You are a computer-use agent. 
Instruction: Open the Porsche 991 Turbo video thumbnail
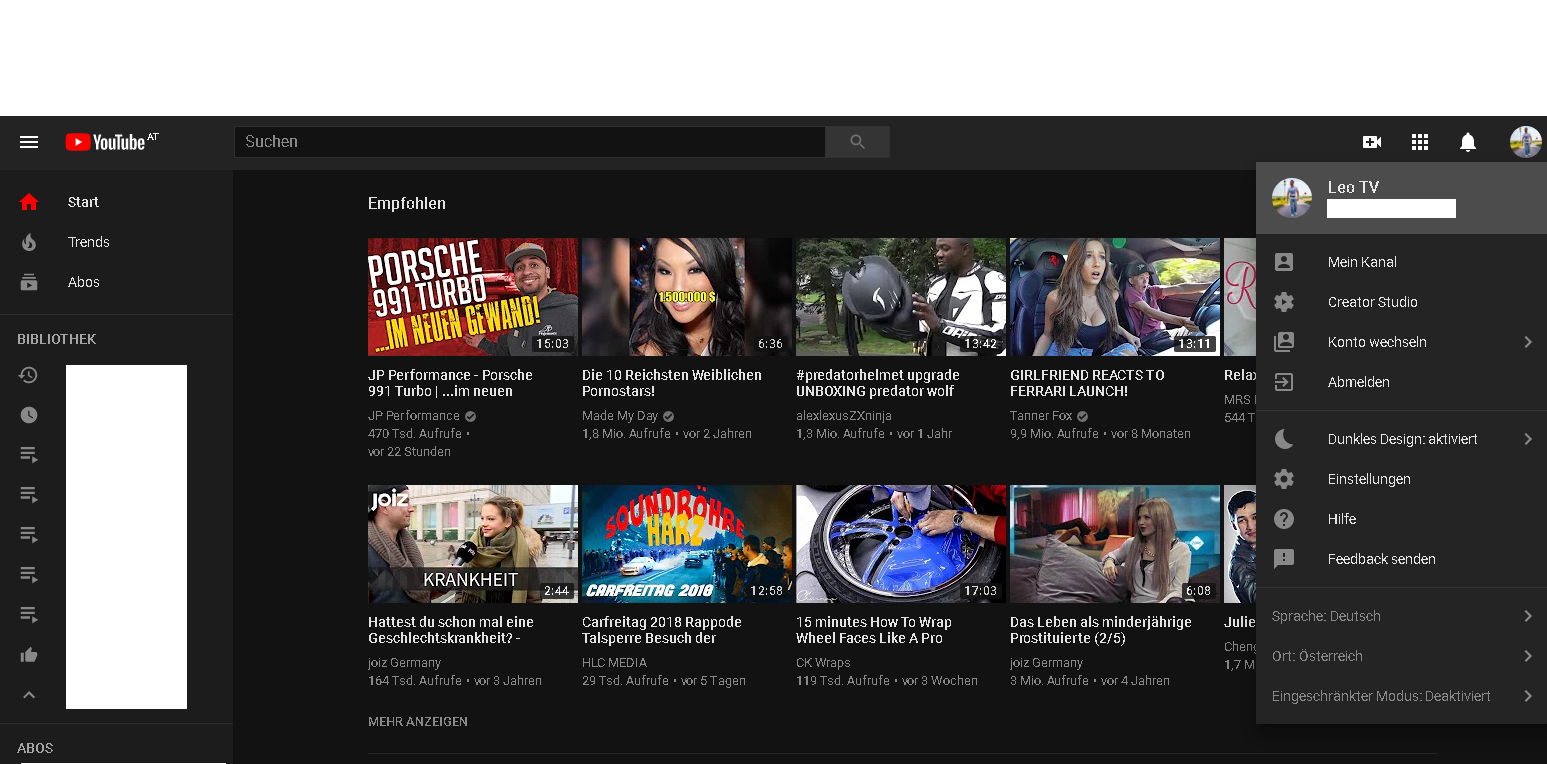[472, 297]
